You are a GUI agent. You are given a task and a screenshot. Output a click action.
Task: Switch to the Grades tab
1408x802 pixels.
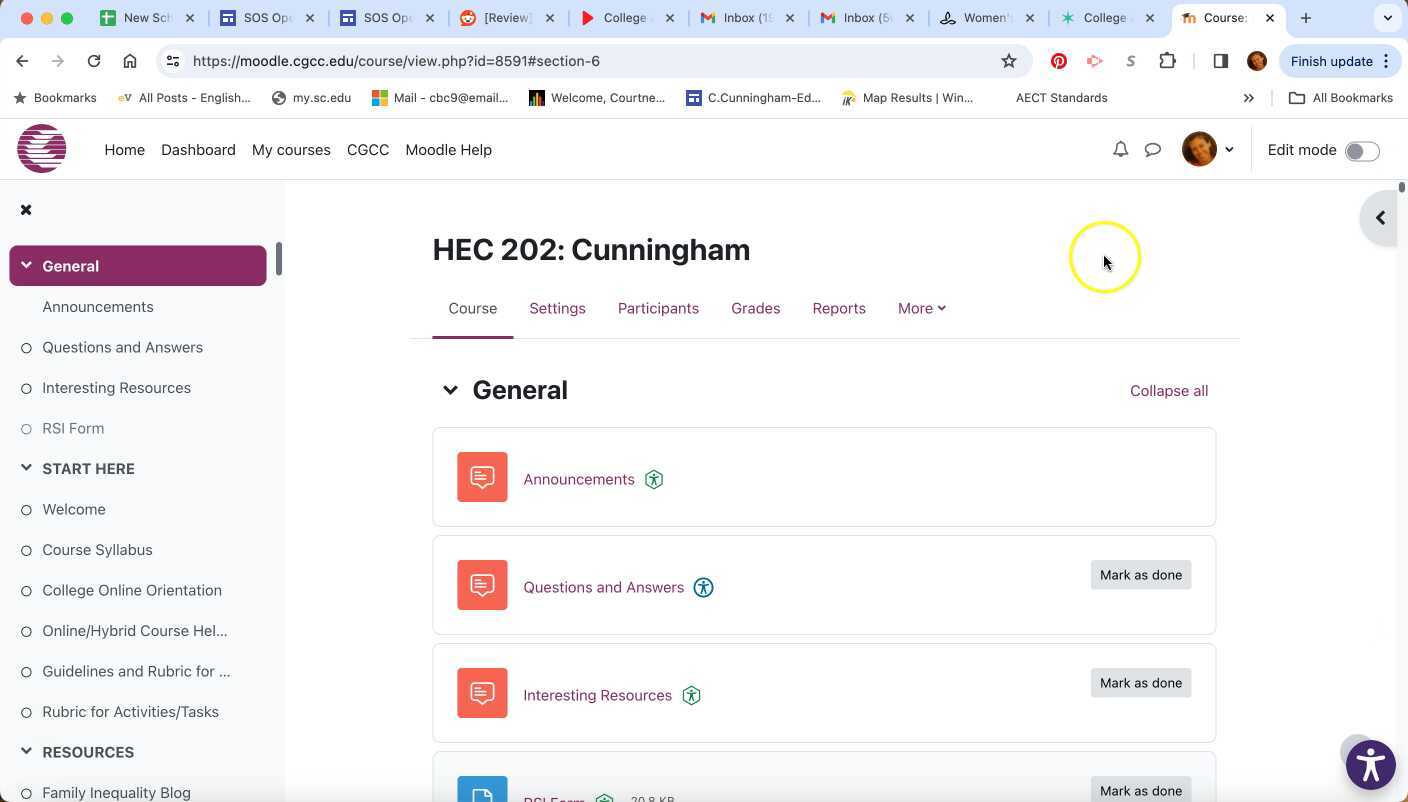pyautogui.click(x=755, y=308)
